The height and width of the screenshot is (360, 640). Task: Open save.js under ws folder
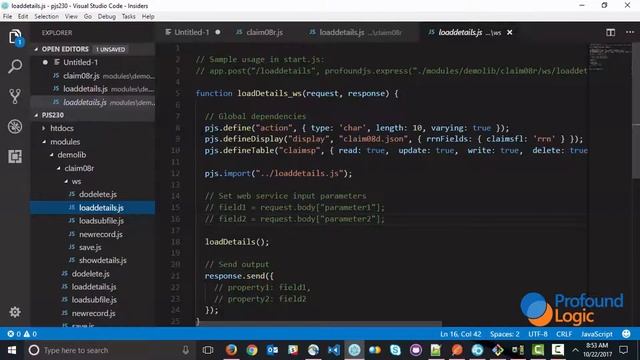tap(90, 247)
